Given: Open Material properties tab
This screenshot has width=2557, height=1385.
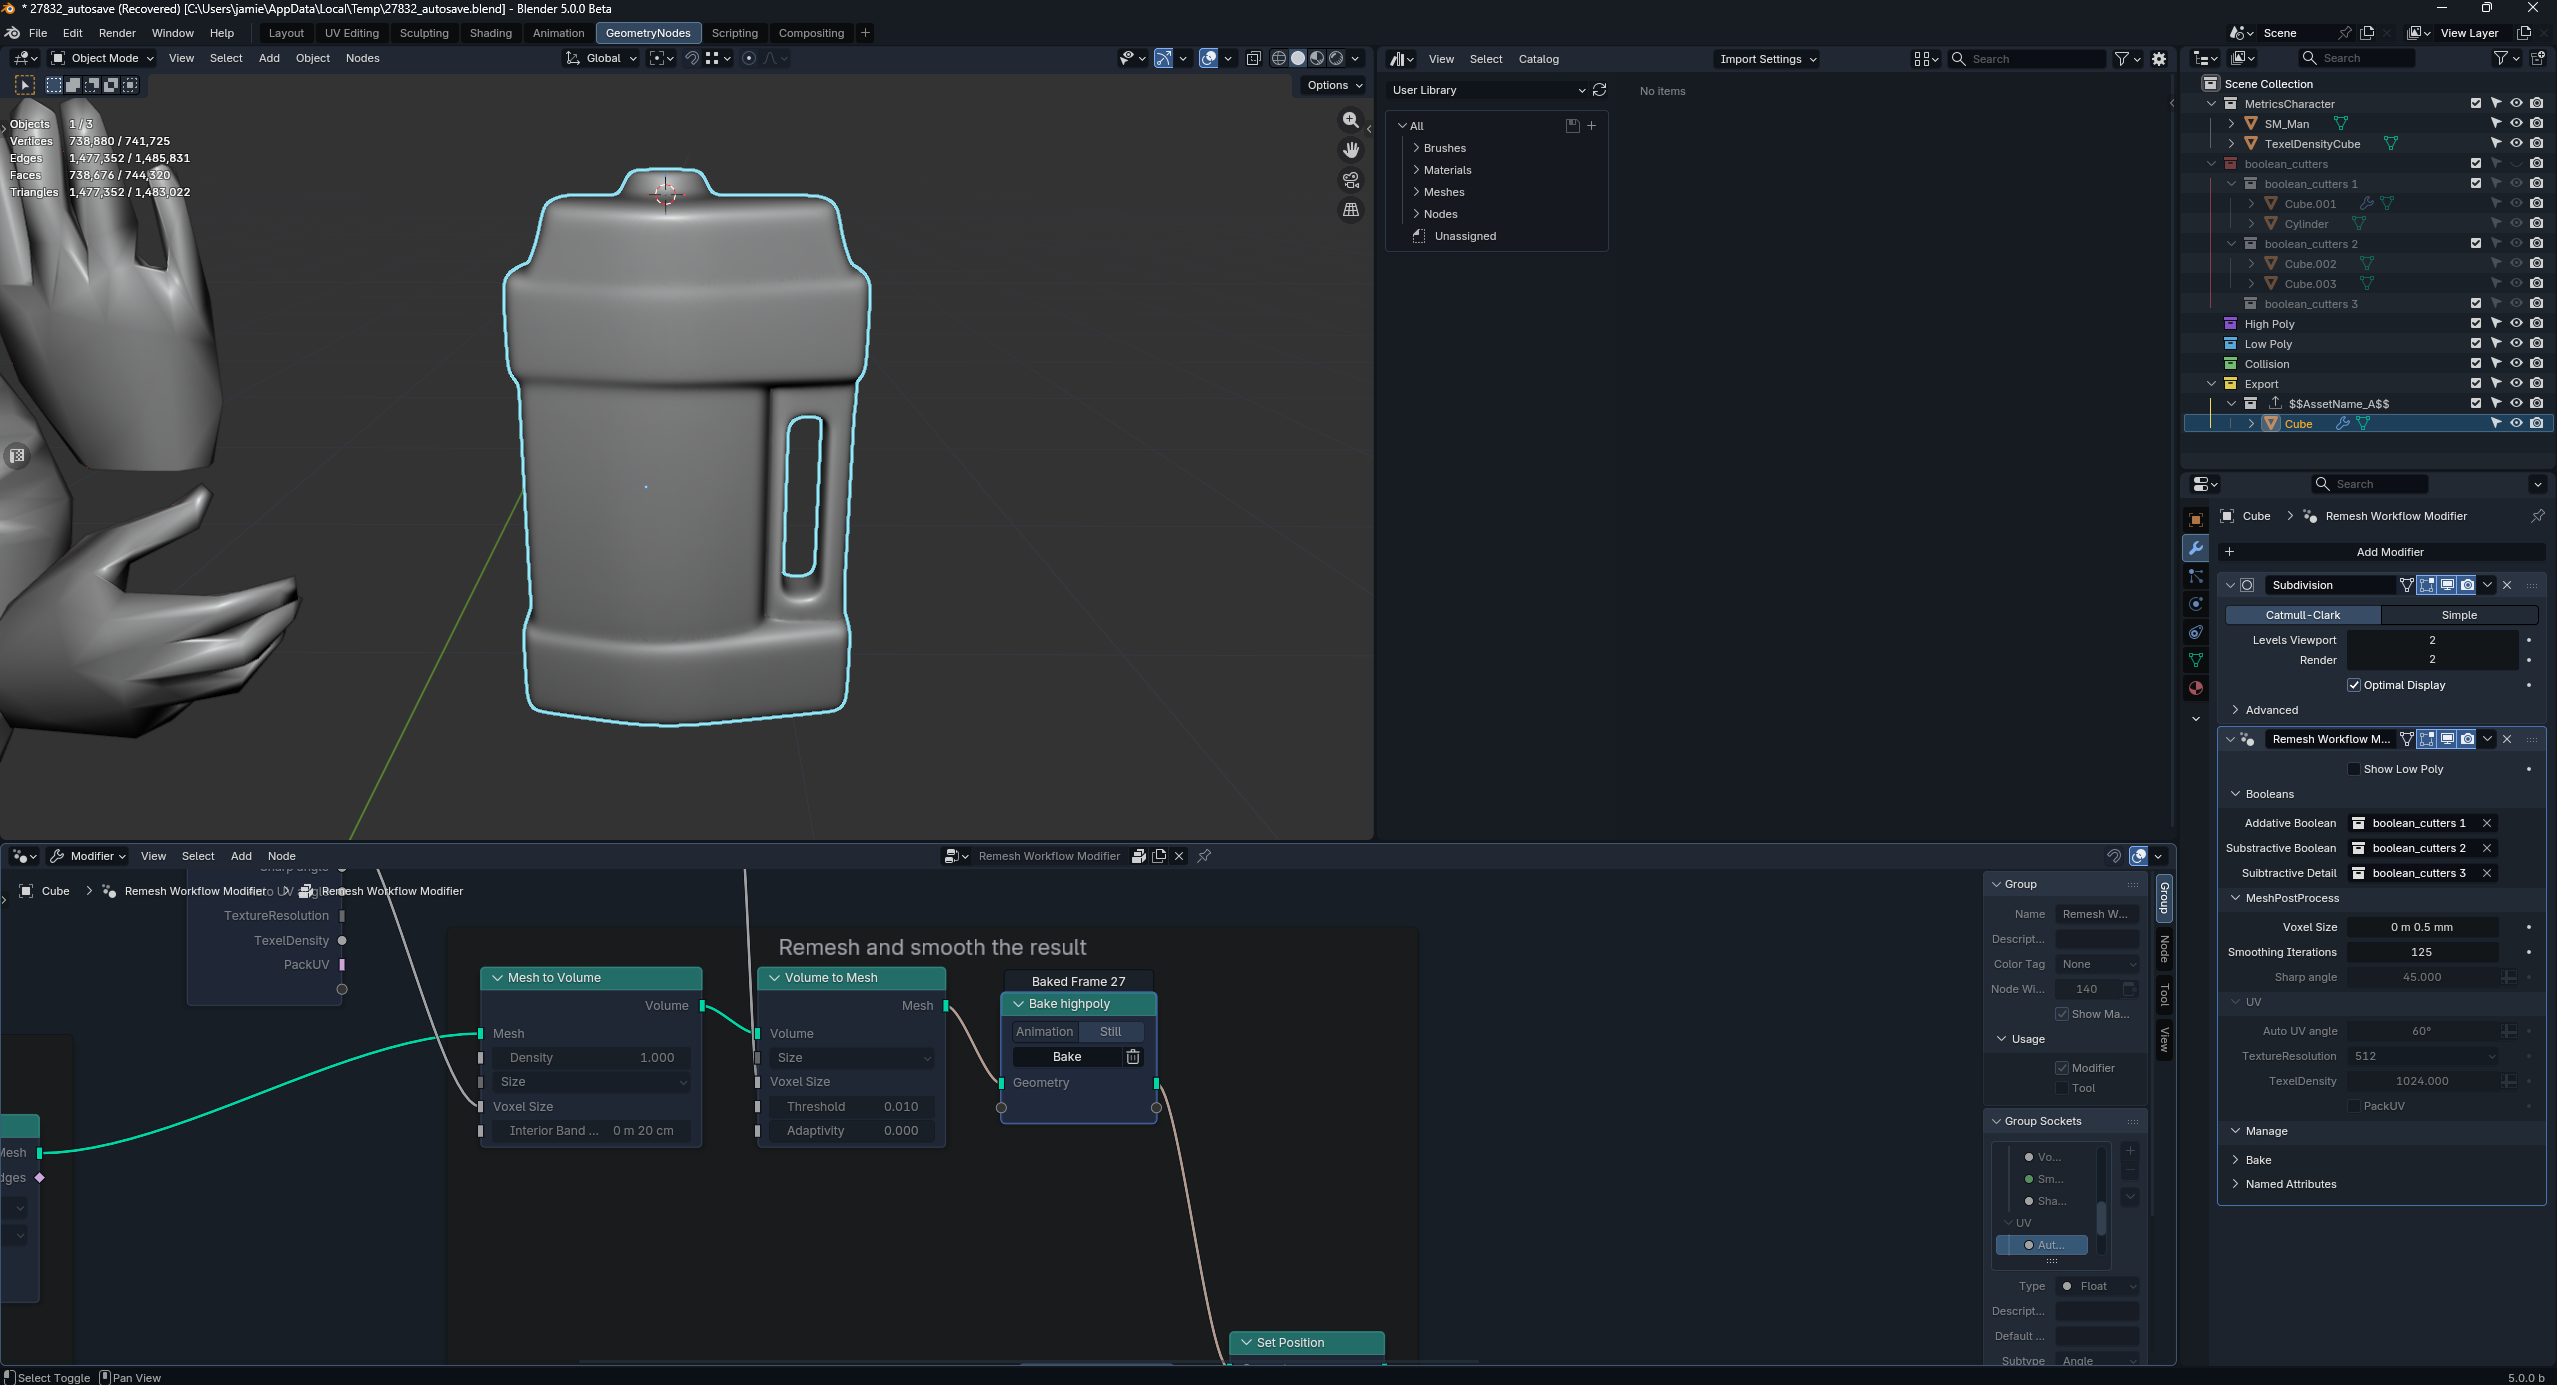Looking at the screenshot, I should (2196, 688).
